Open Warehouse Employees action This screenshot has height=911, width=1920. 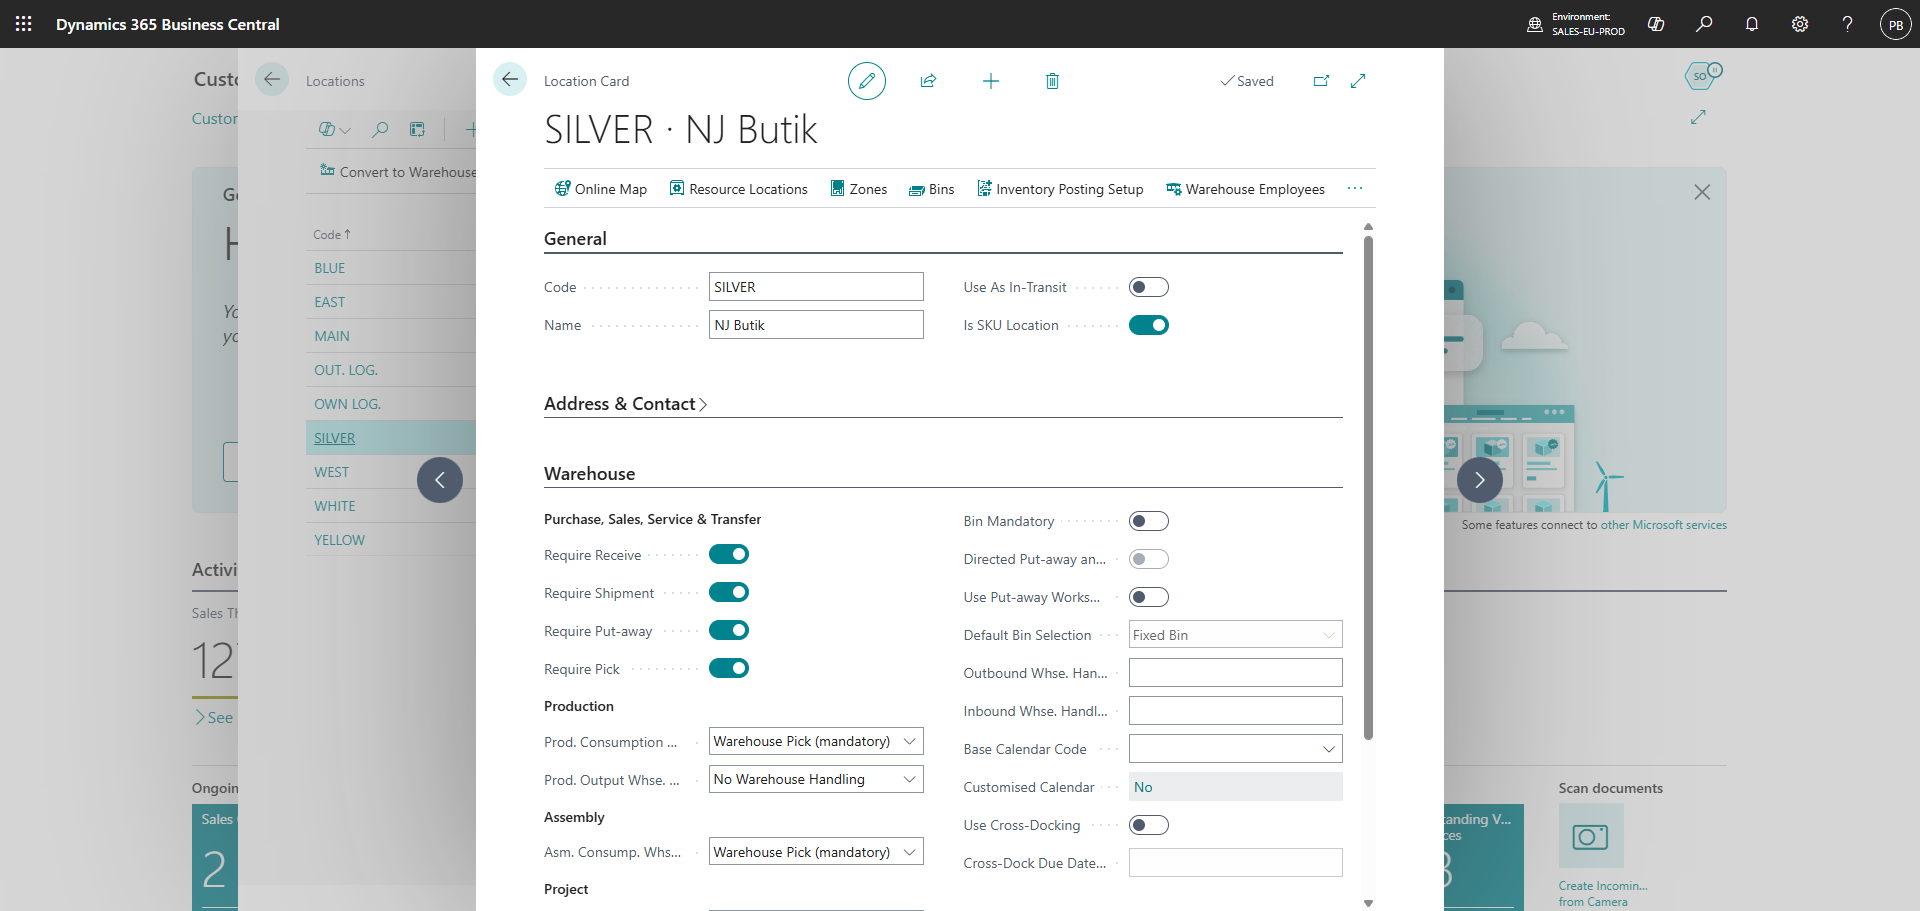click(x=1245, y=189)
